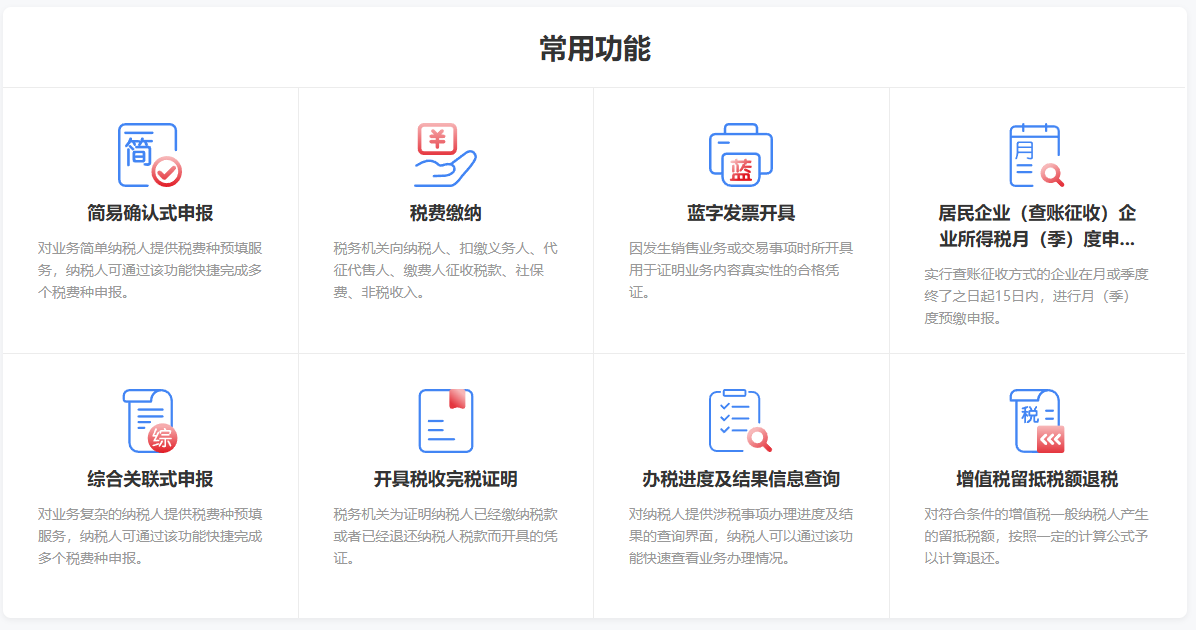Click description starting 对纳税人提供涉税事项办理进度
Viewport: 1196px width, 630px height.
741,536
